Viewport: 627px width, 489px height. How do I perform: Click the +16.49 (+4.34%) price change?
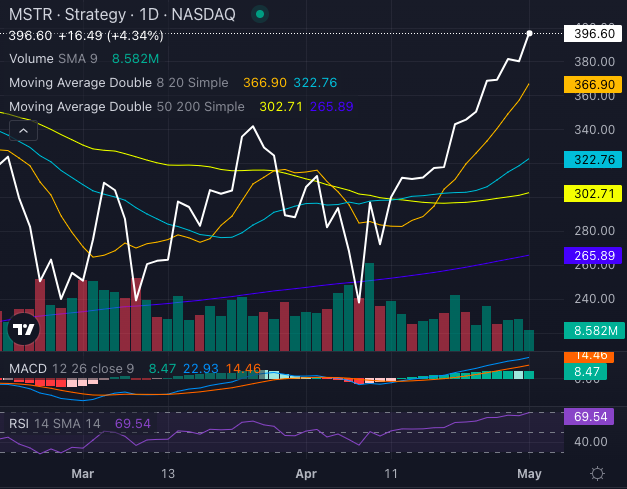click(x=111, y=36)
